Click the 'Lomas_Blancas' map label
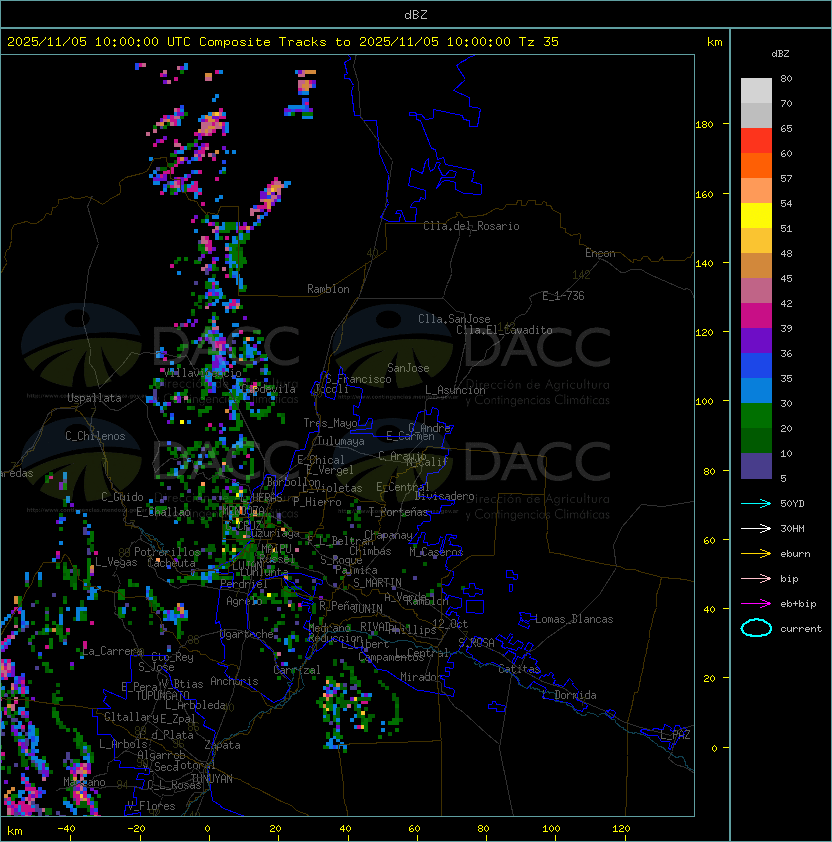The height and width of the screenshot is (842, 832). tap(574, 619)
